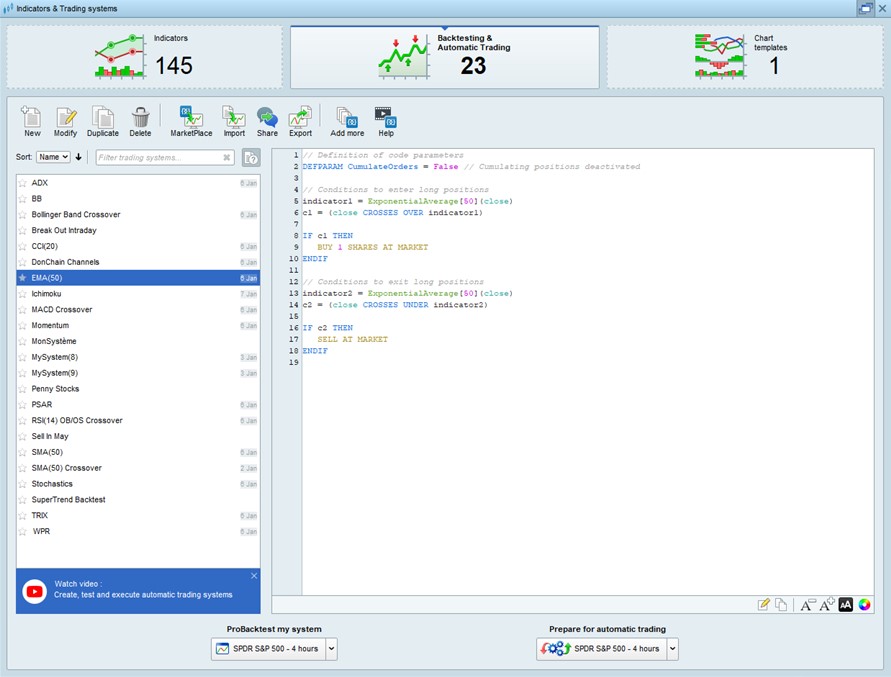Viewport: 891px width, 677px height.
Task: Open the editor color picker wheel
Action: coord(864,604)
